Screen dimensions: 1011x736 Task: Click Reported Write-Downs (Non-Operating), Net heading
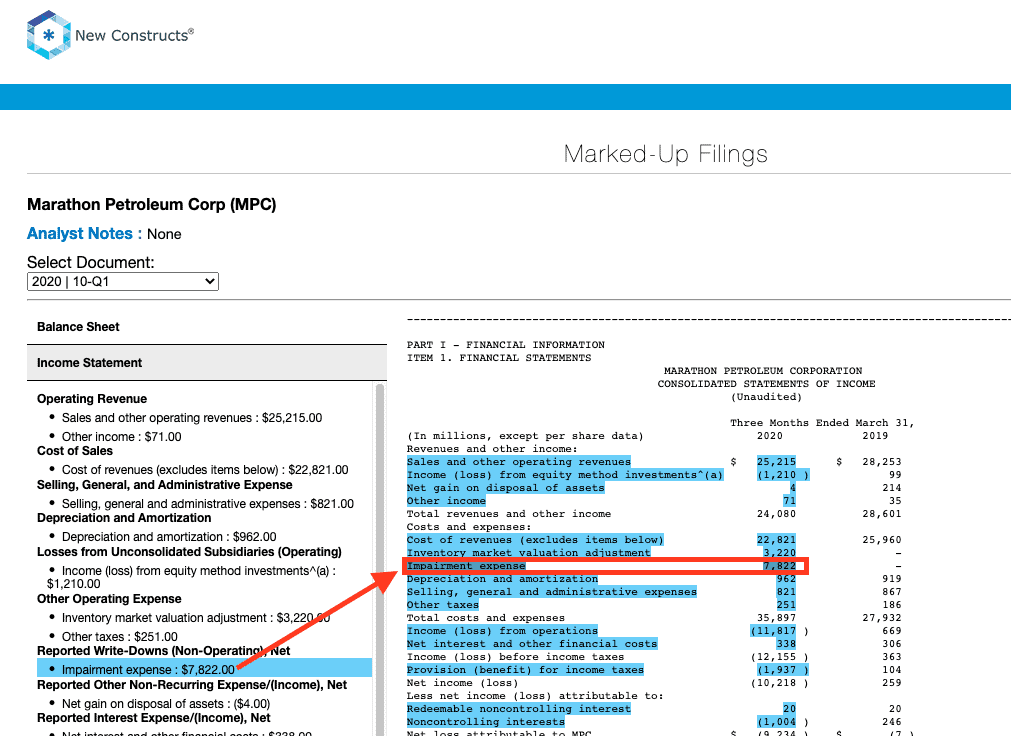coord(163,651)
